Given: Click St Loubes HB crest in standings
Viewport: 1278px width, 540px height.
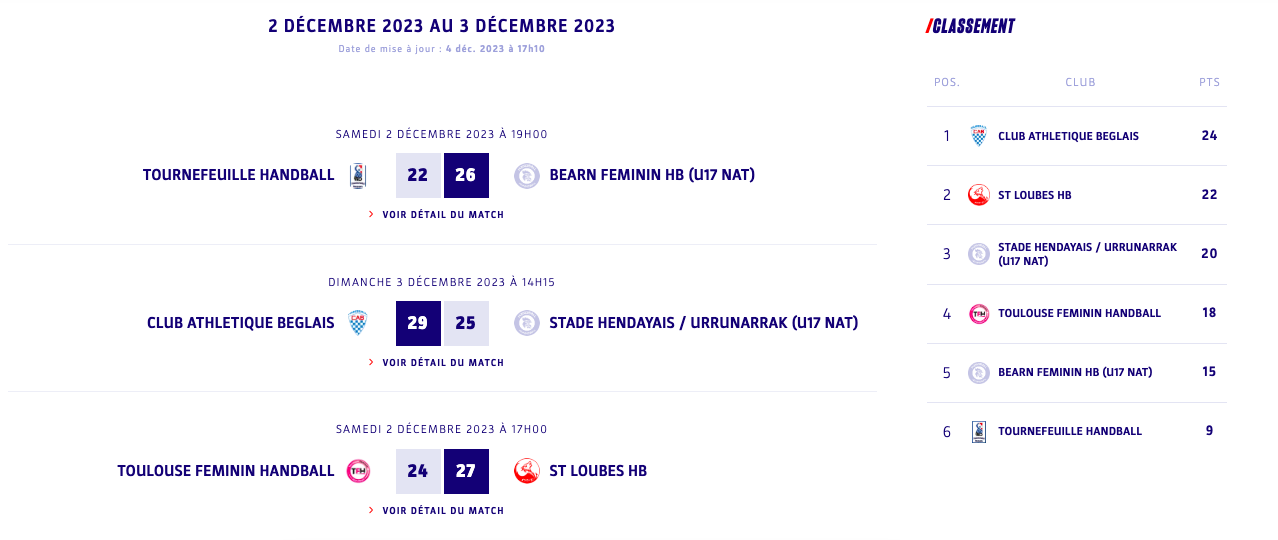Looking at the screenshot, I should (979, 195).
